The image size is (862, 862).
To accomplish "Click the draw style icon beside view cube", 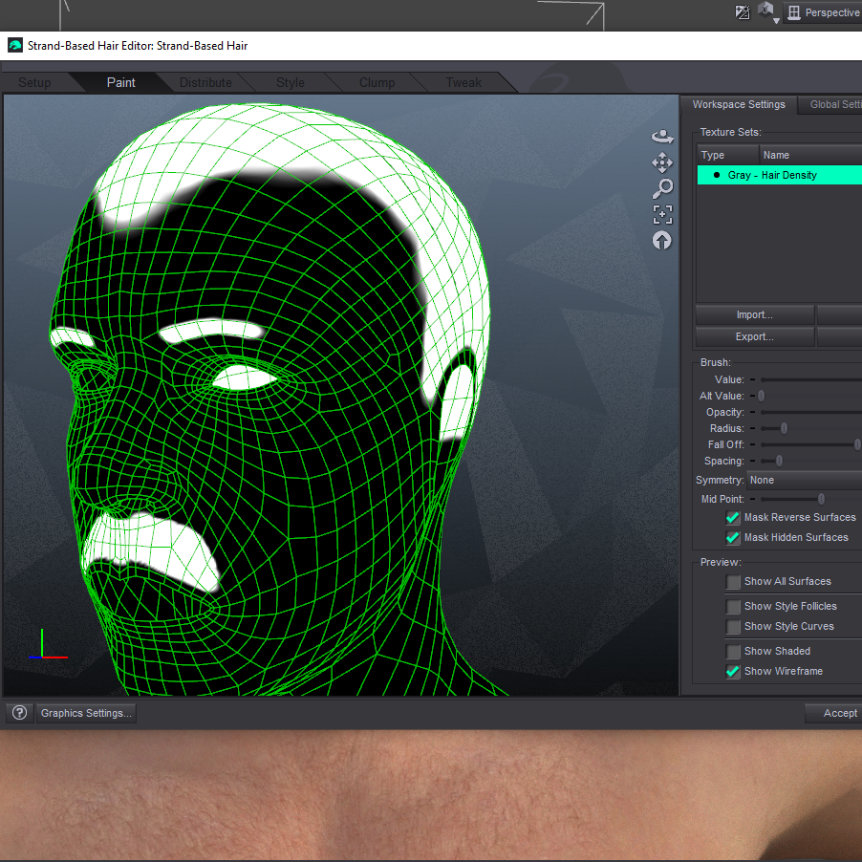I will [742, 13].
